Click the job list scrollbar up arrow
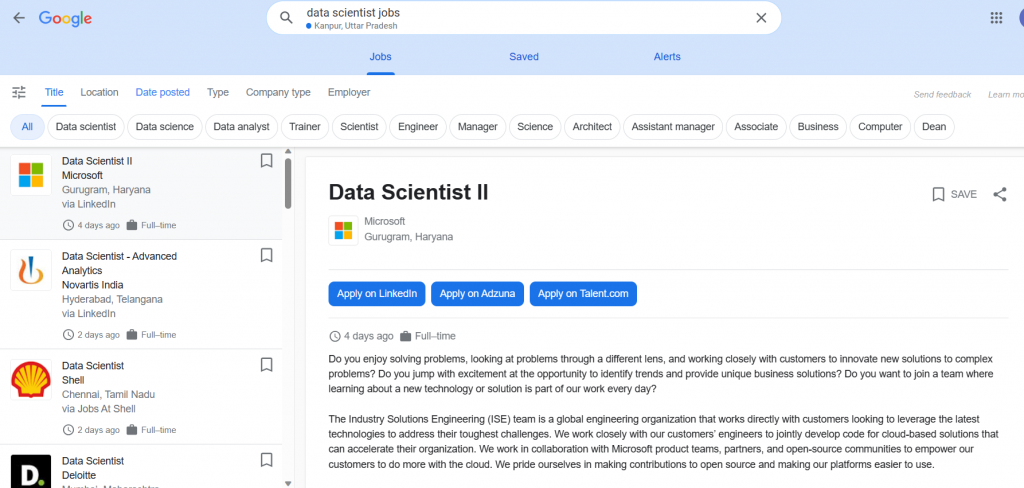The height and width of the screenshot is (488, 1024). click(288, 152)
